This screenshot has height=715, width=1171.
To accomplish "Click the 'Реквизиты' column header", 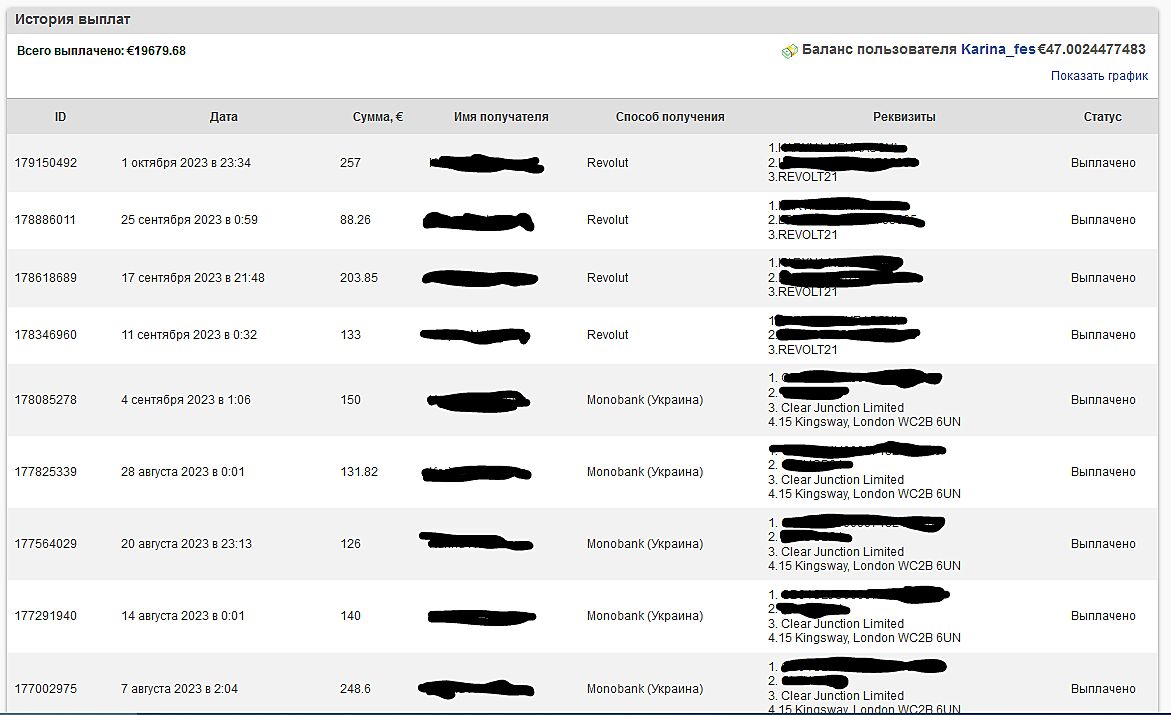I will point(904,117).
